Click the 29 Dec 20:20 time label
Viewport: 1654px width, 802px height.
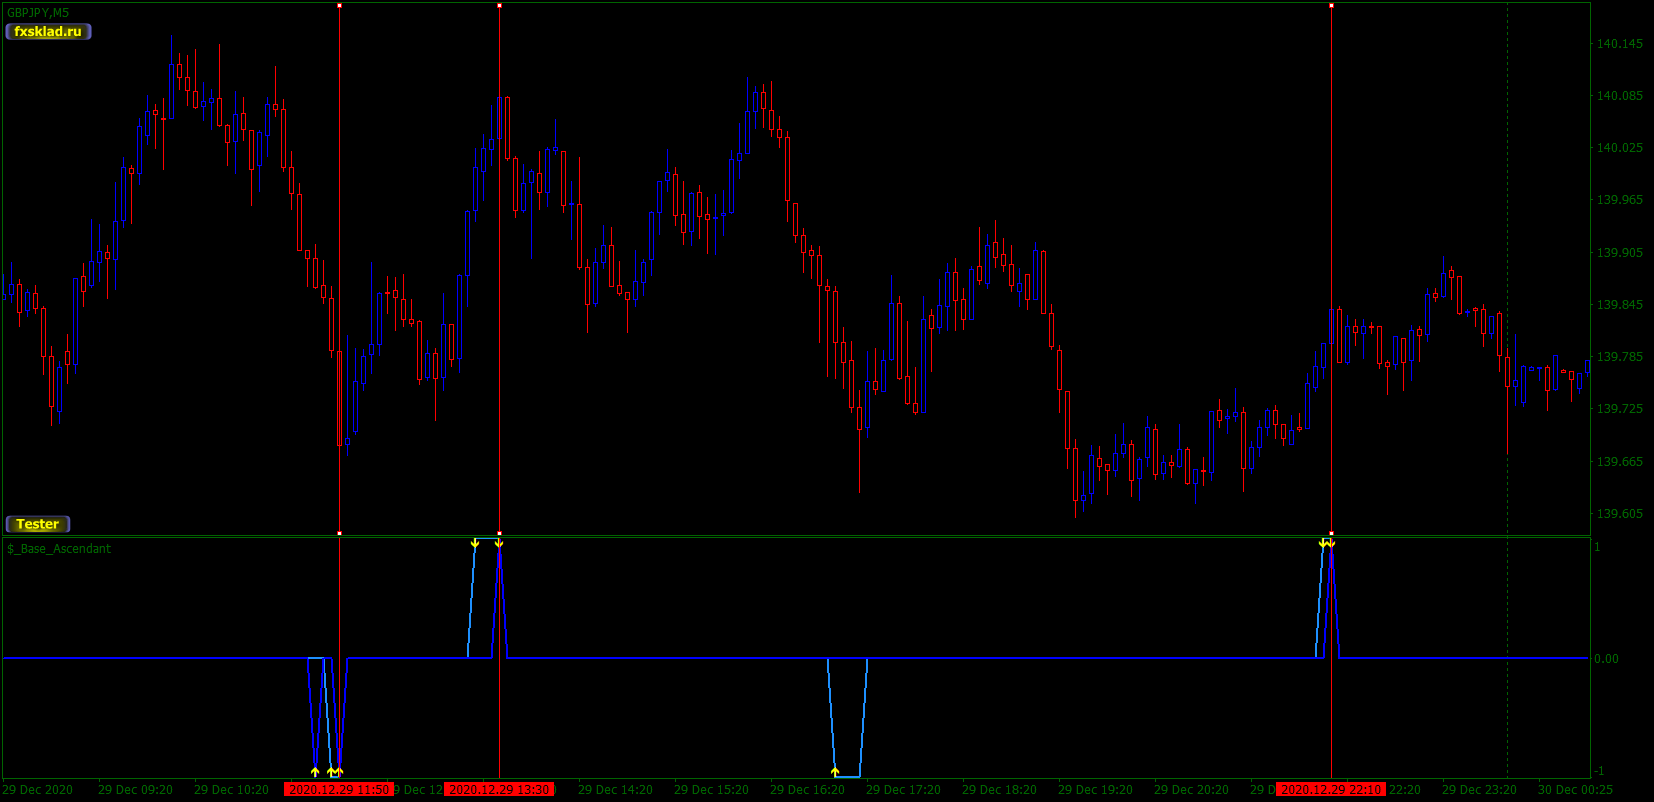[x=1191, y=790]
